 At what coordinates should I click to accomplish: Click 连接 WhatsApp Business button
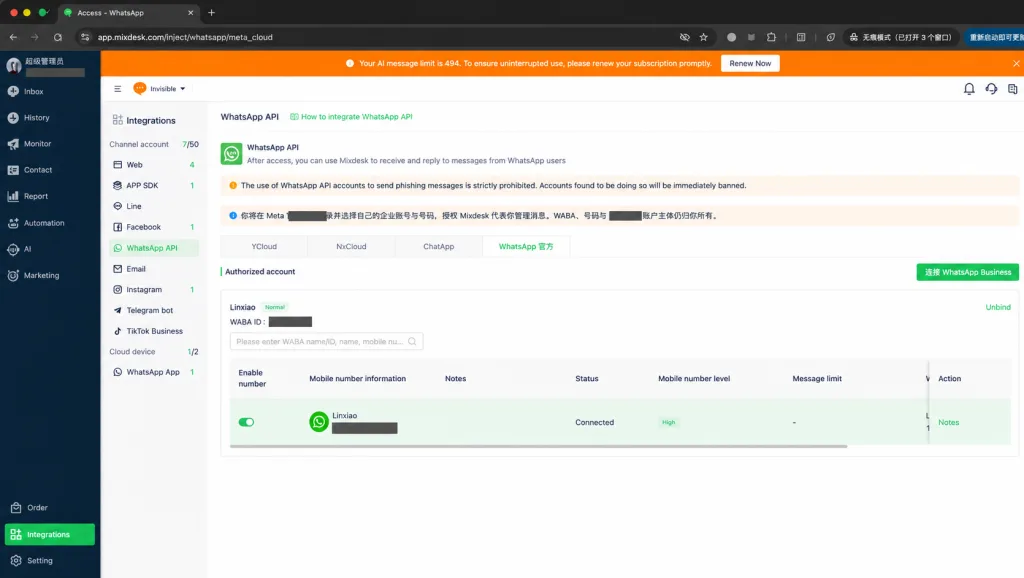967,272
